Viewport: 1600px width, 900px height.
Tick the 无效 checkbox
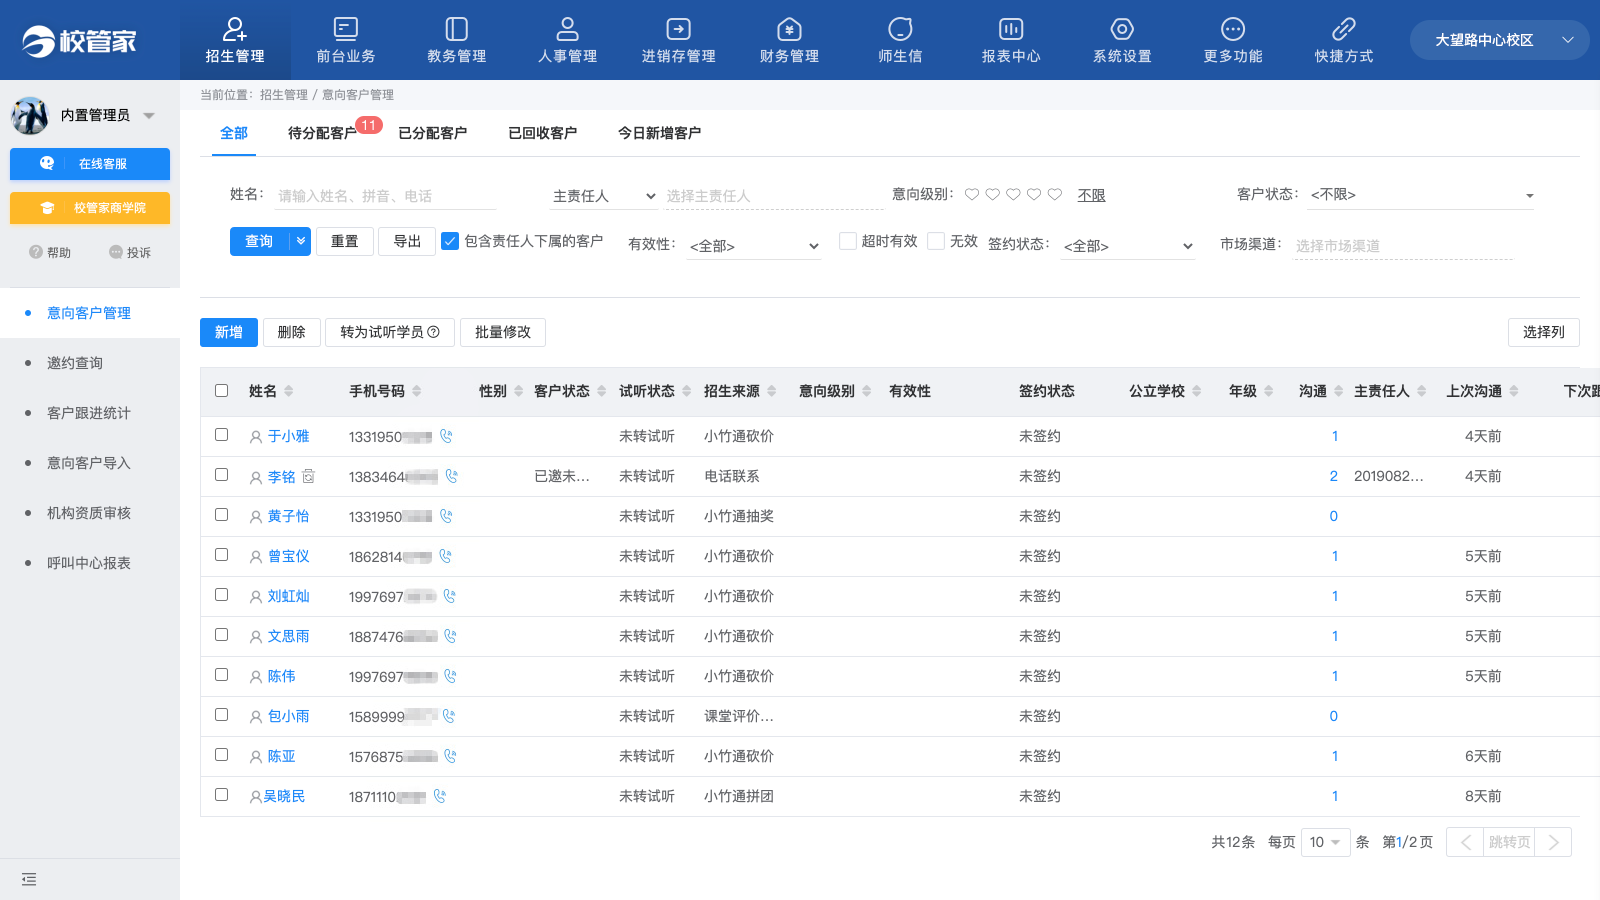(x=936, y=241)
